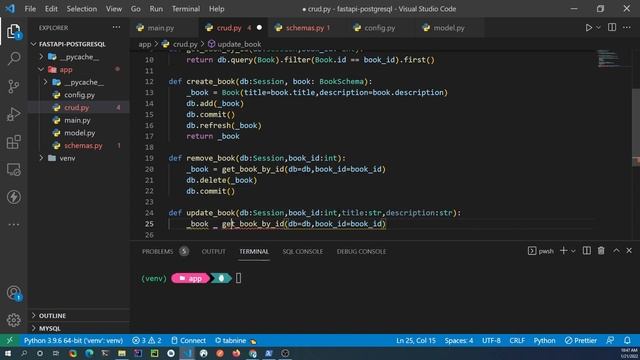The image size is (640, 360).
Task: Show errors and warnings count in status bar
Action: [147, 340]
